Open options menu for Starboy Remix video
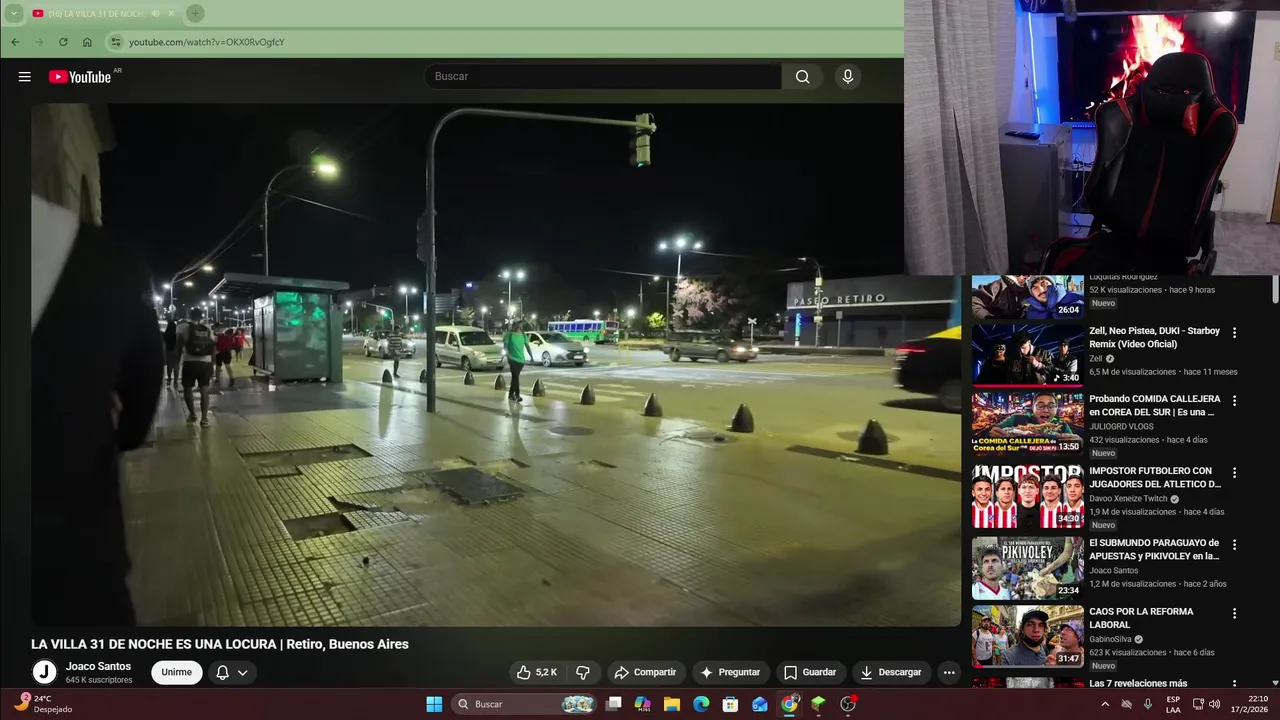This screenshot has width=1280, height=720. pos(1234,332)
